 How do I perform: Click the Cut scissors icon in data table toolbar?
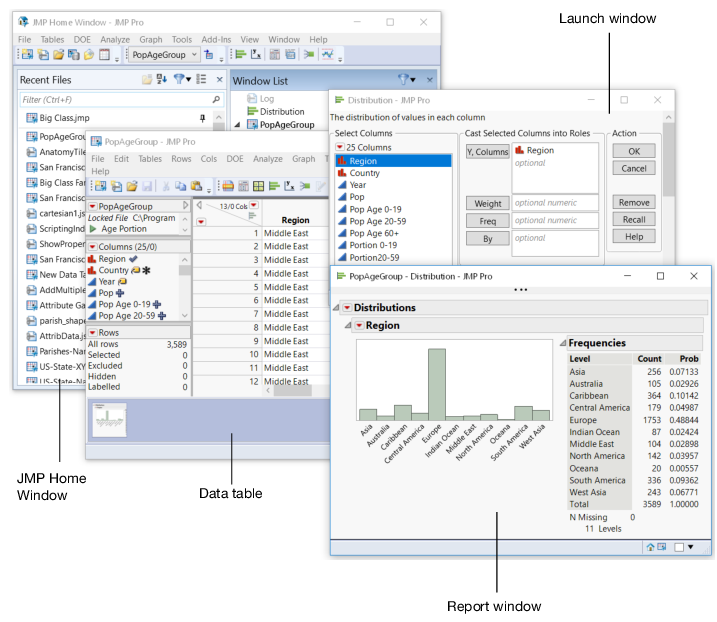tap(167, 186)
